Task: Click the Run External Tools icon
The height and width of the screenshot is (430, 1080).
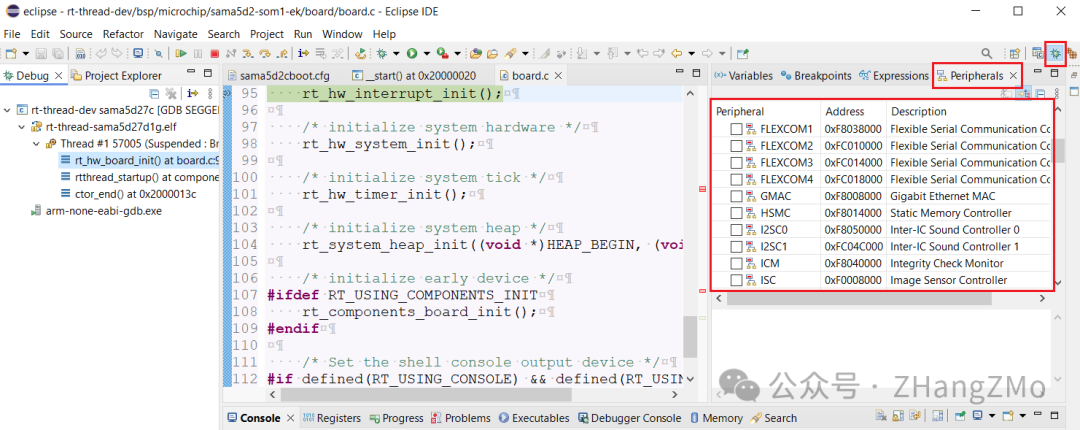Action: 442,53
